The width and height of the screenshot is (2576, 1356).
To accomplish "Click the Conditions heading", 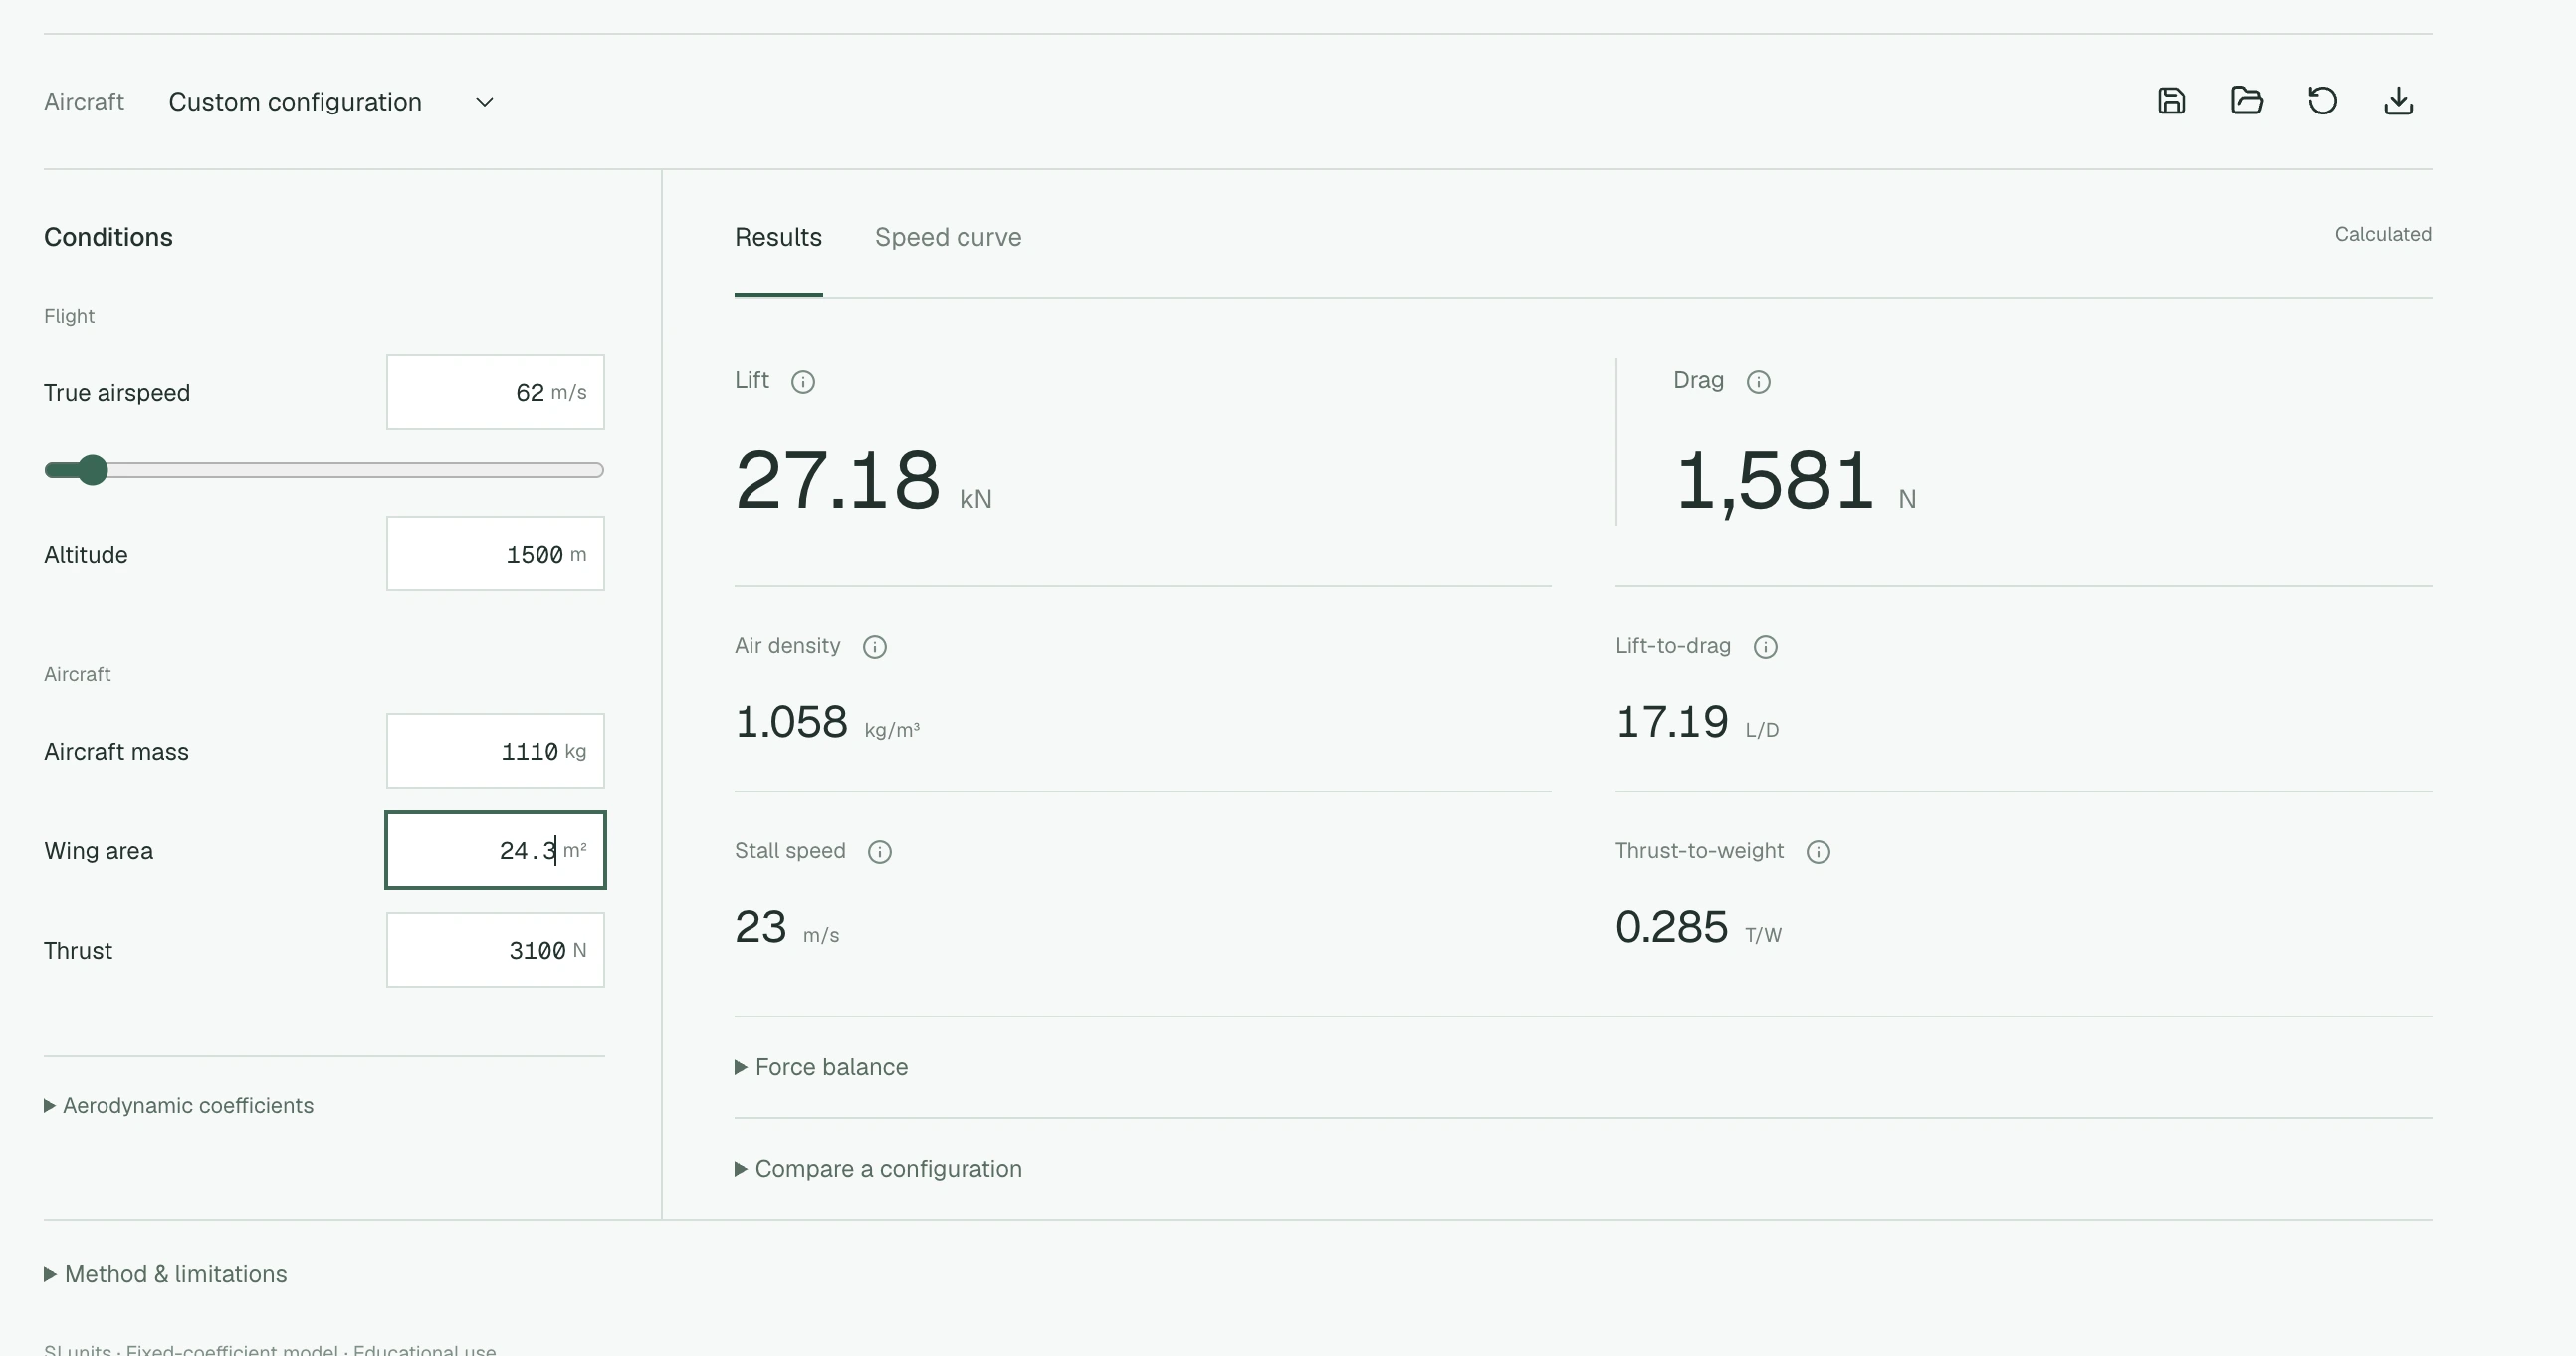I will 108,237.
